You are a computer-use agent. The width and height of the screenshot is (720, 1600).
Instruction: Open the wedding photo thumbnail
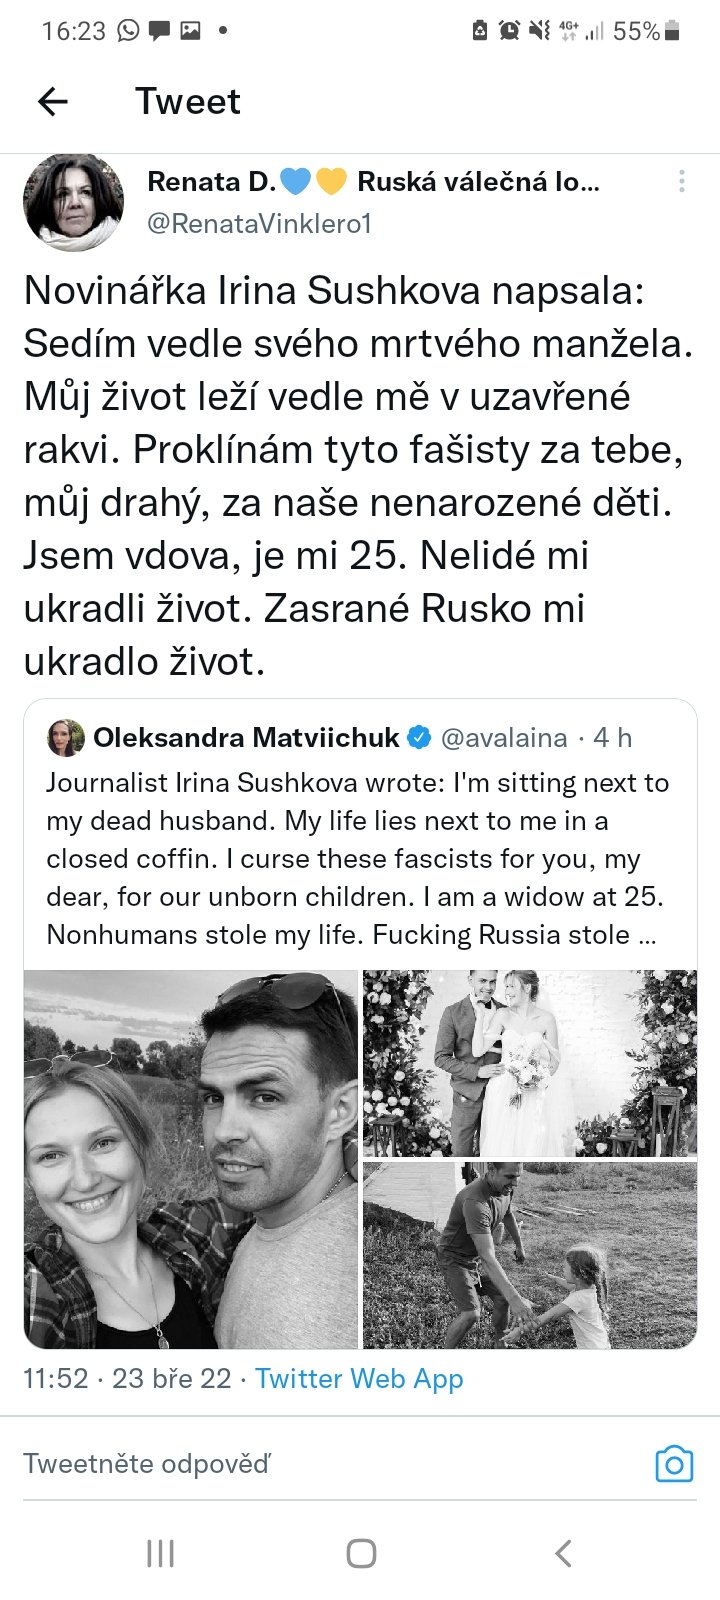pyautogui.click(x=529, y=1062)
